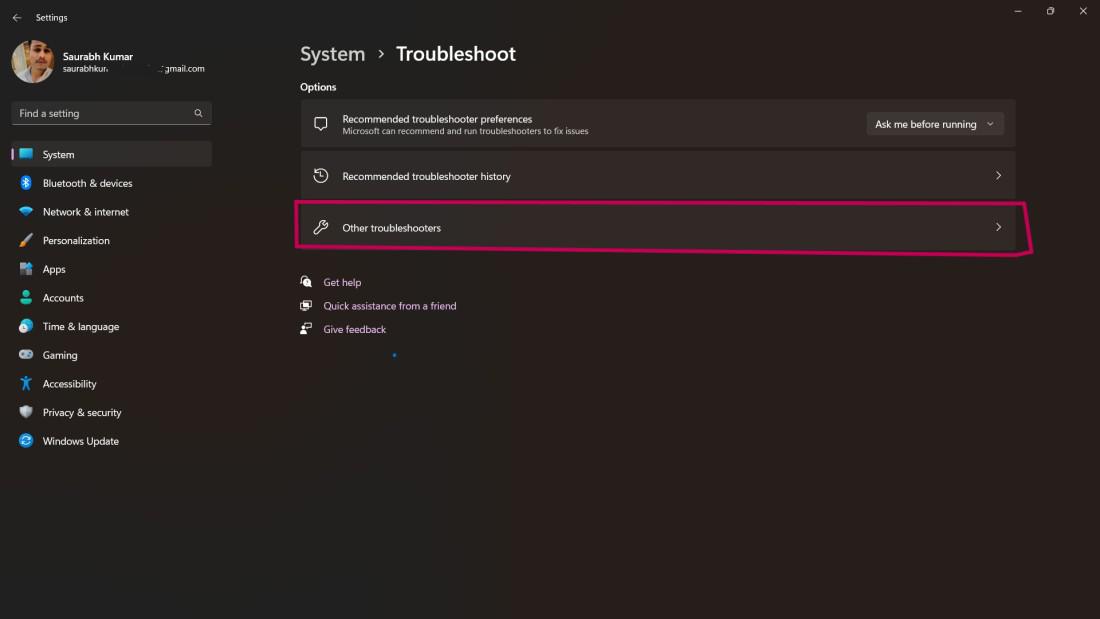
Task: Focus the 'Find a setting' search box
Action: tap(104, 113)
